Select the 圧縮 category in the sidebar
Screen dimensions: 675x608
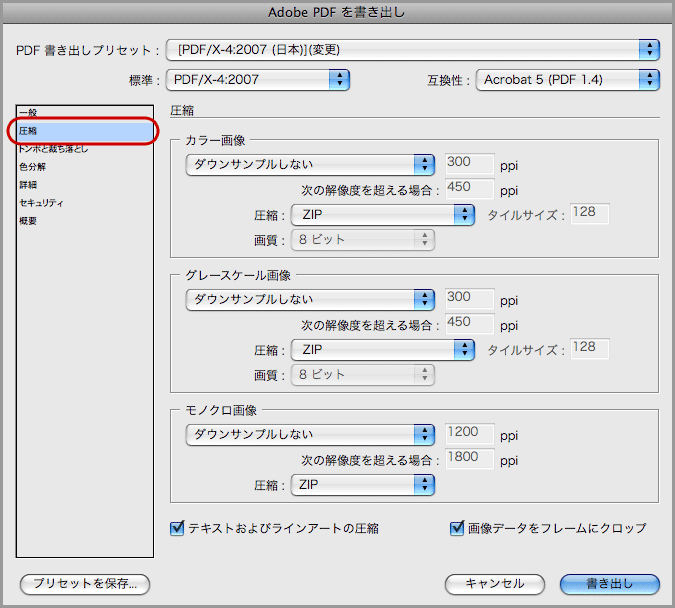(28, 131)
